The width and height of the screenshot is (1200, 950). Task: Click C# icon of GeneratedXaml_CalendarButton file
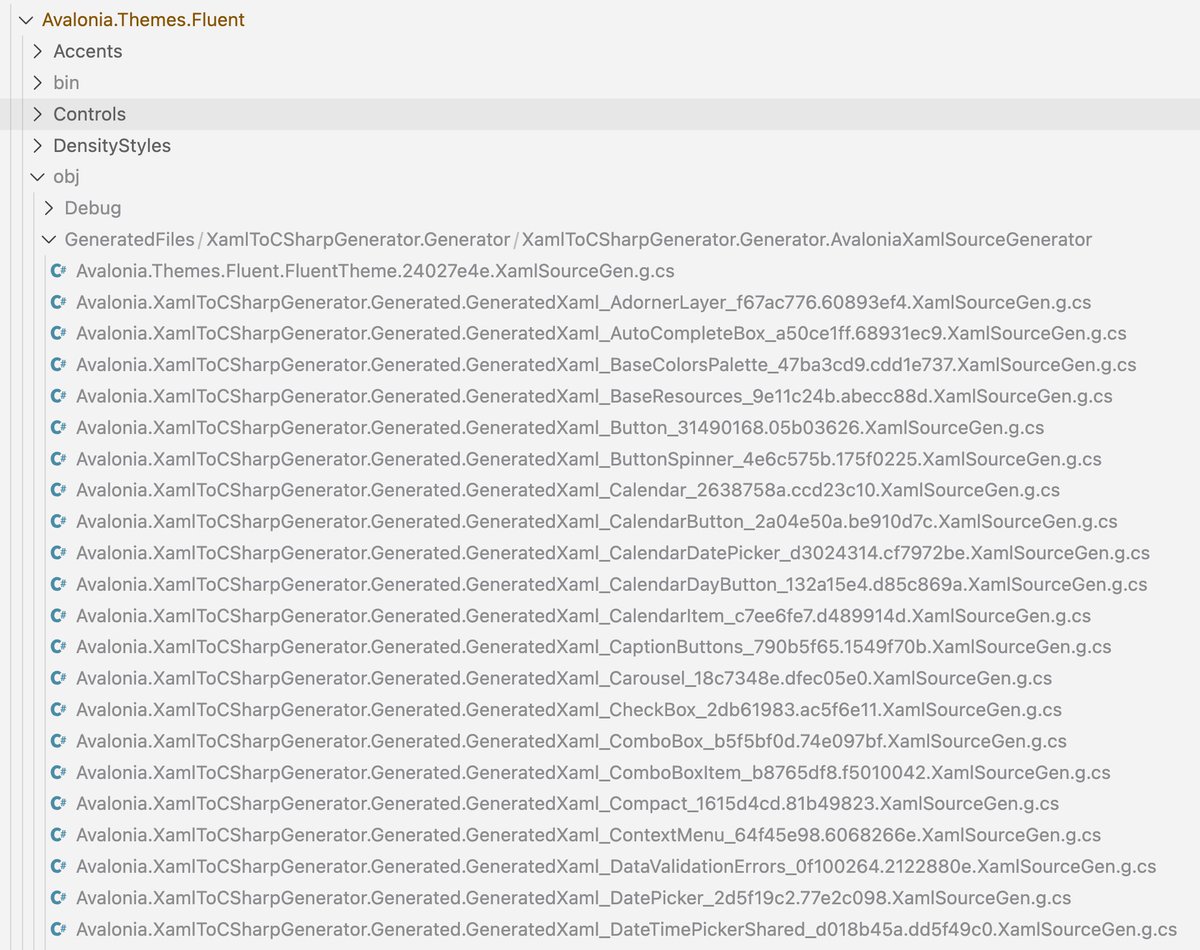click(x=59, y=522)
